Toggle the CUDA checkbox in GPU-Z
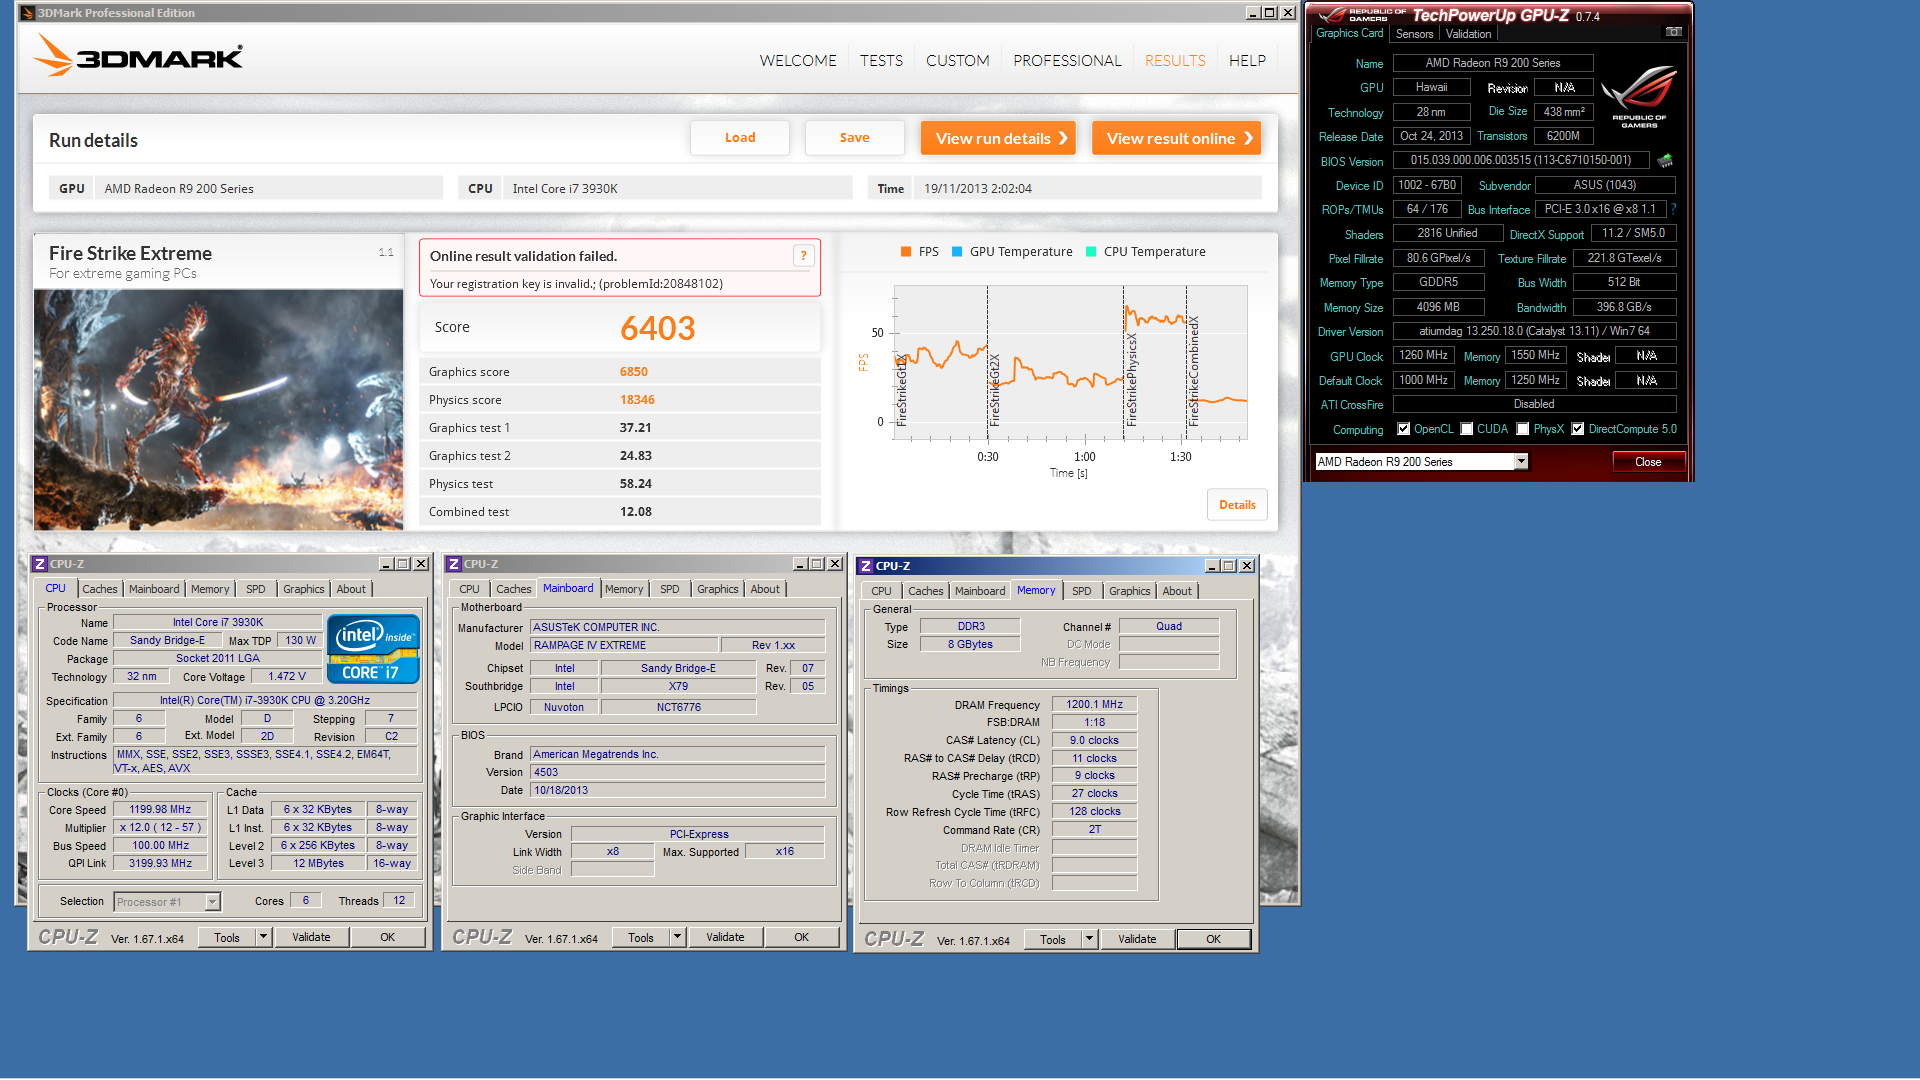Viewport: 1920px width, 1080px height. click(x=1467, y=429)
